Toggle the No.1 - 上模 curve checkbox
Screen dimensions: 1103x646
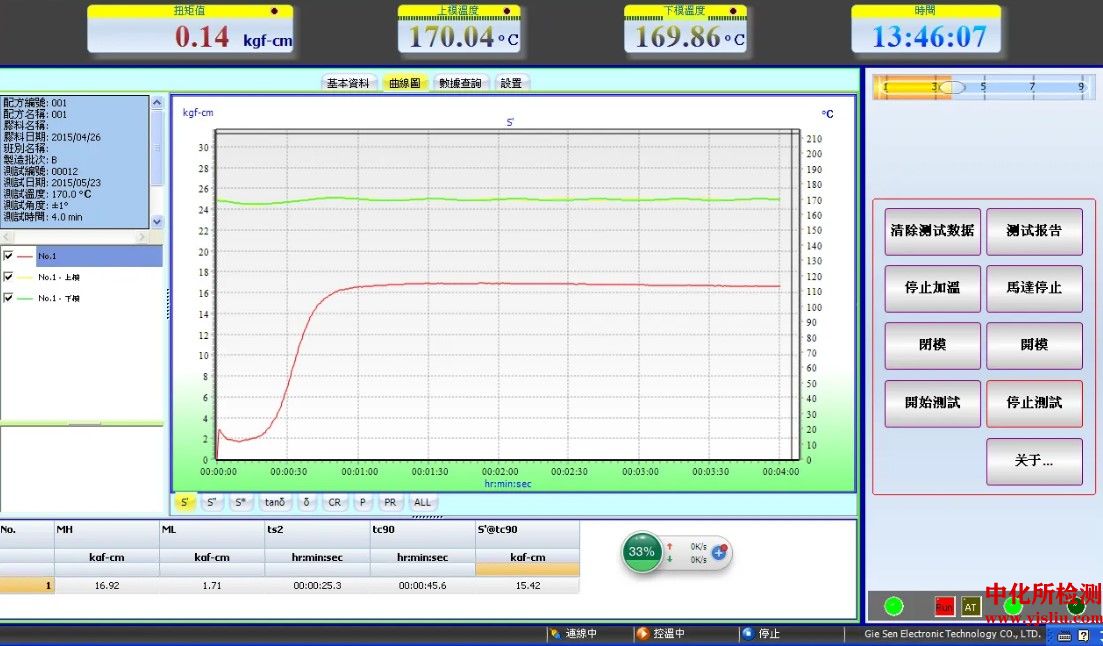click(8, 277)
